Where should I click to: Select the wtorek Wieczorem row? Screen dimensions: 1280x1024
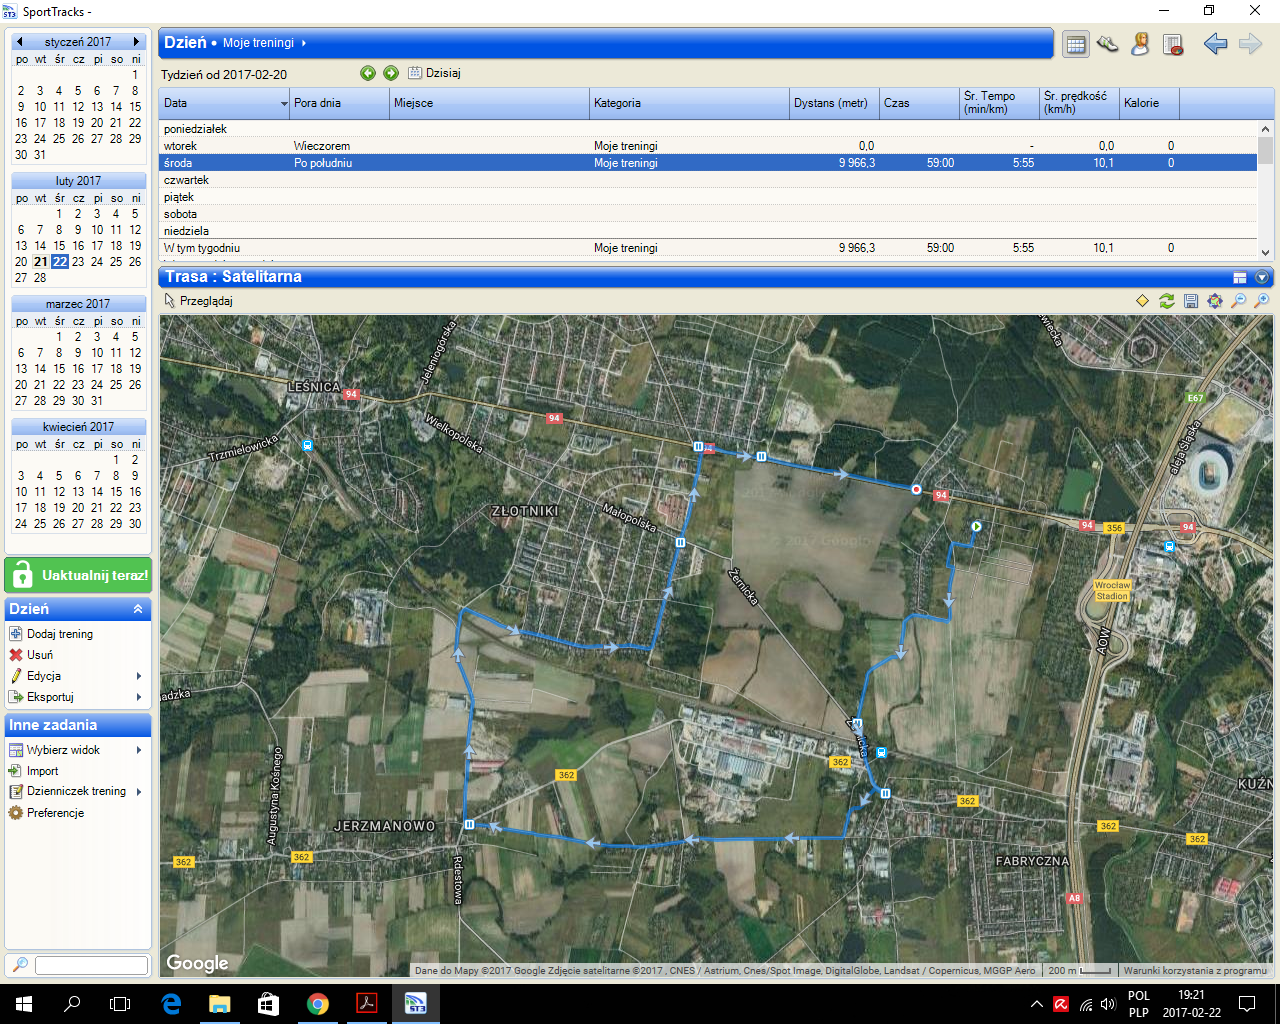(x=708, y=146)
